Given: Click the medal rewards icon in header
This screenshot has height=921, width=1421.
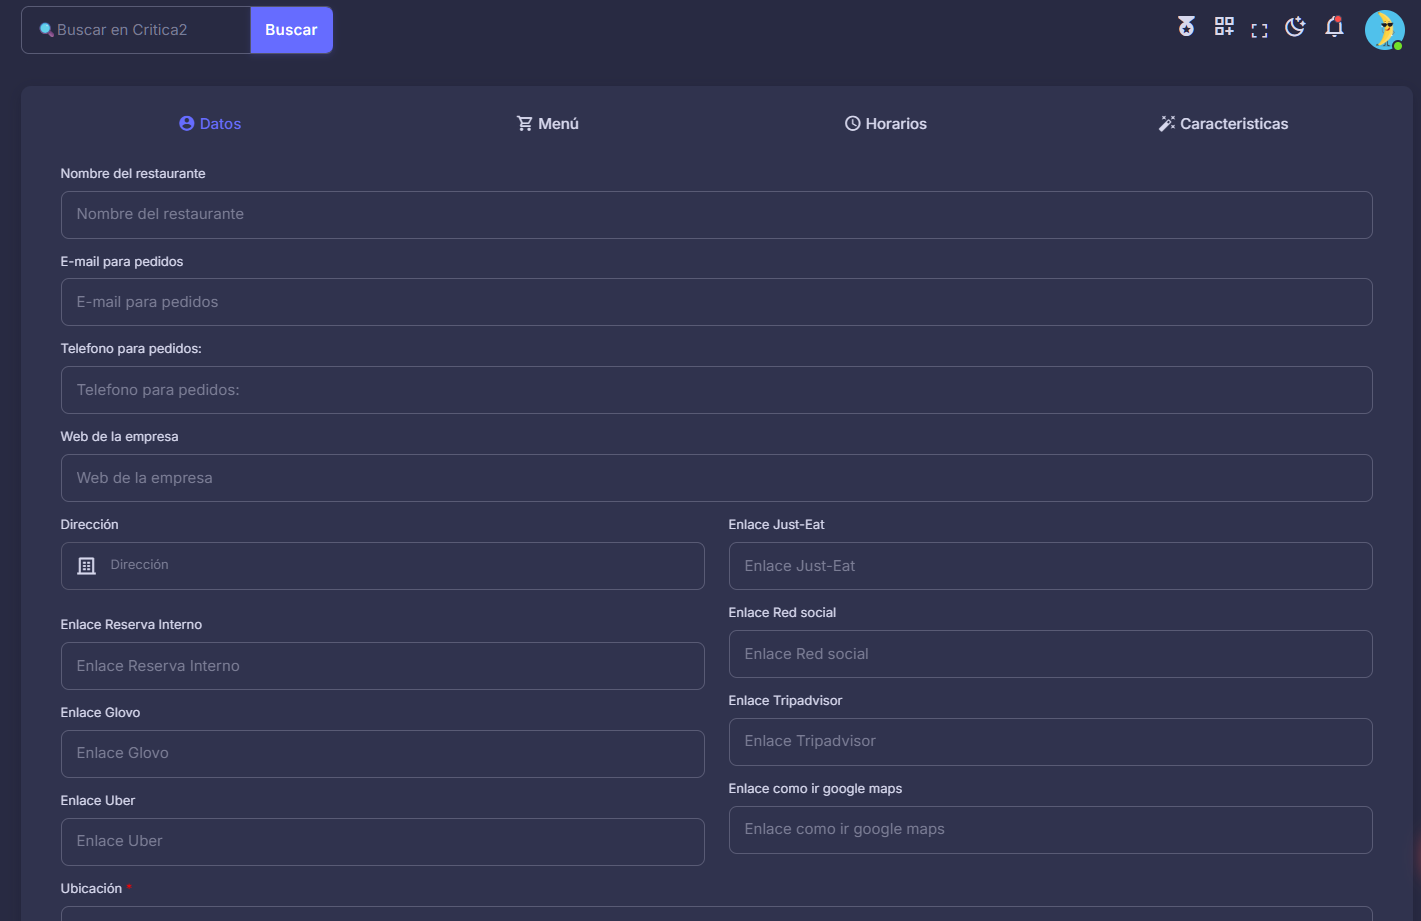Looking at the screenshot, I should [x=1186, y=27].
